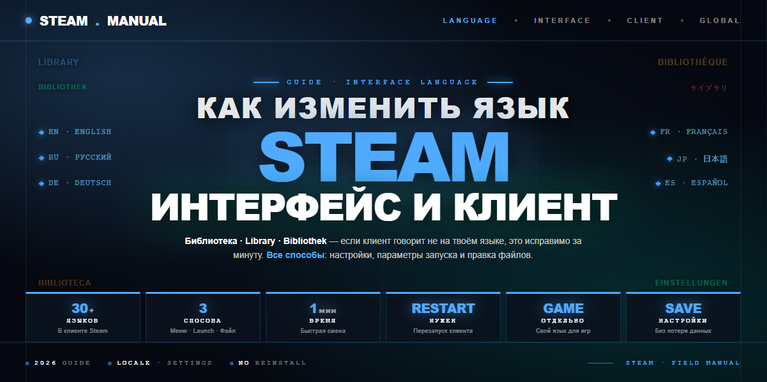Click the green BIBLIOTHEK label
Viewport: 767px width, 382px height.
click(63, 87)
